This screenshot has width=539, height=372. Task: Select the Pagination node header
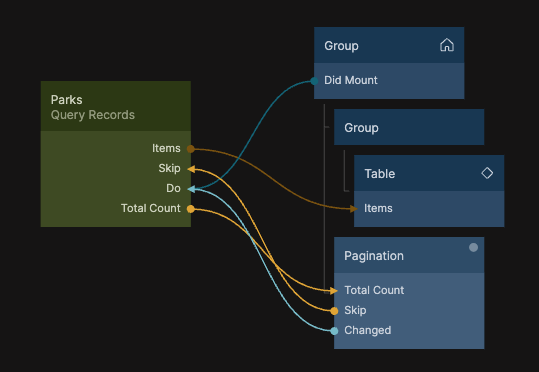click(x=409, y=255)
